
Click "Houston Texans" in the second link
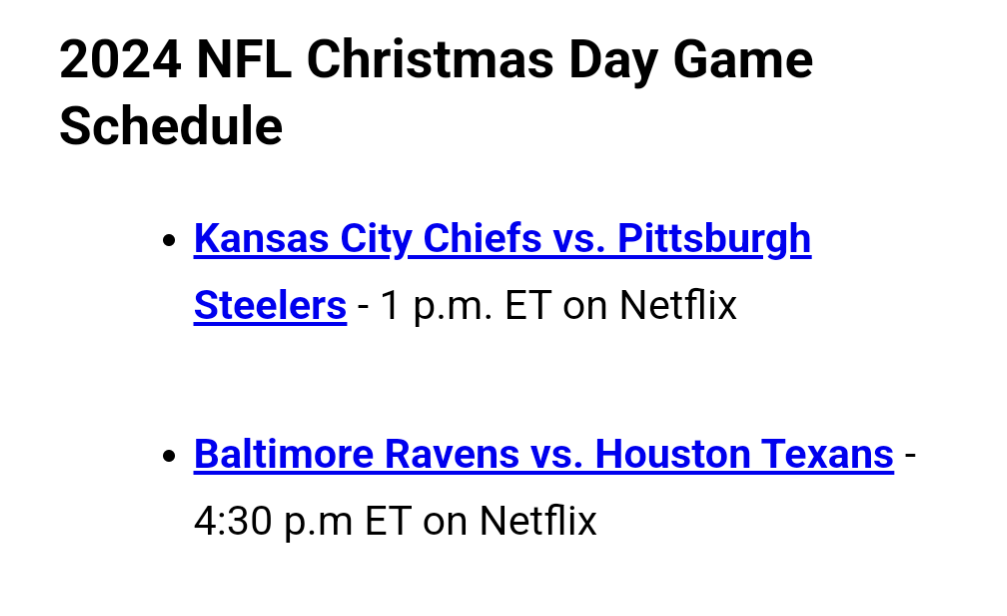coord(744,455)
